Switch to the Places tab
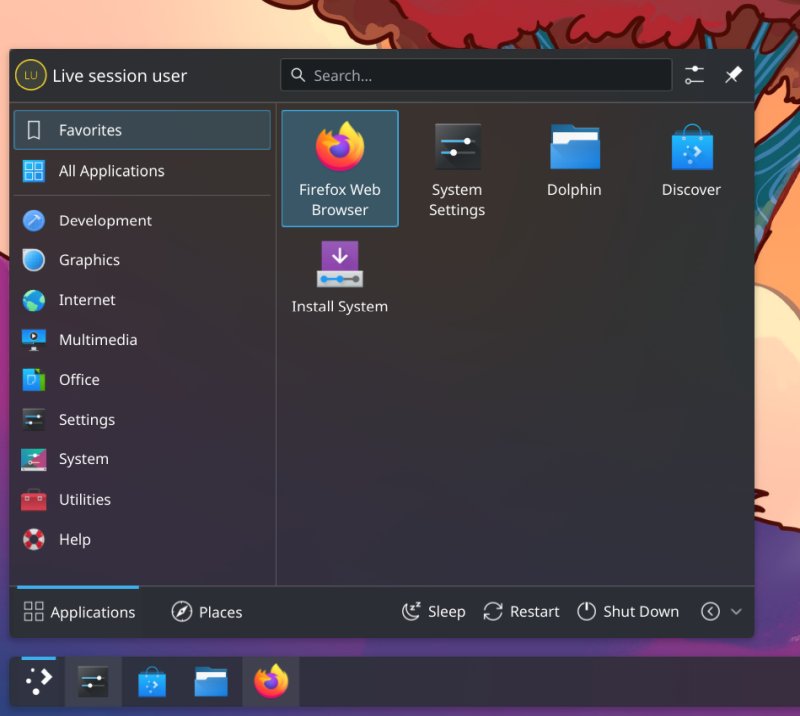The height and width of the screenshot is (716, 800). (x=207, y=612)
